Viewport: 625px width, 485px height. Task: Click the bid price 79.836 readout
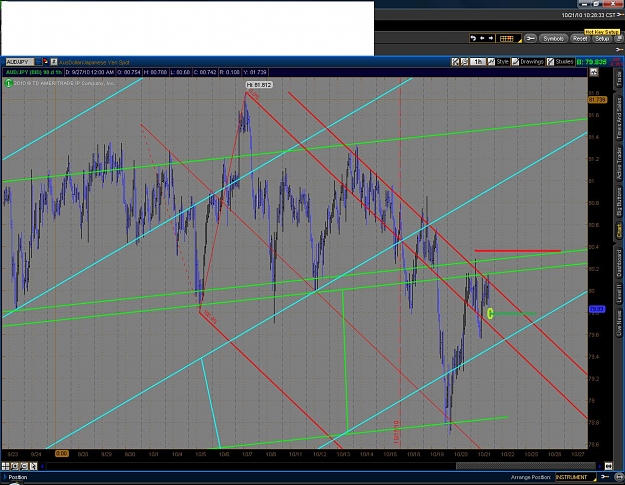592,62
